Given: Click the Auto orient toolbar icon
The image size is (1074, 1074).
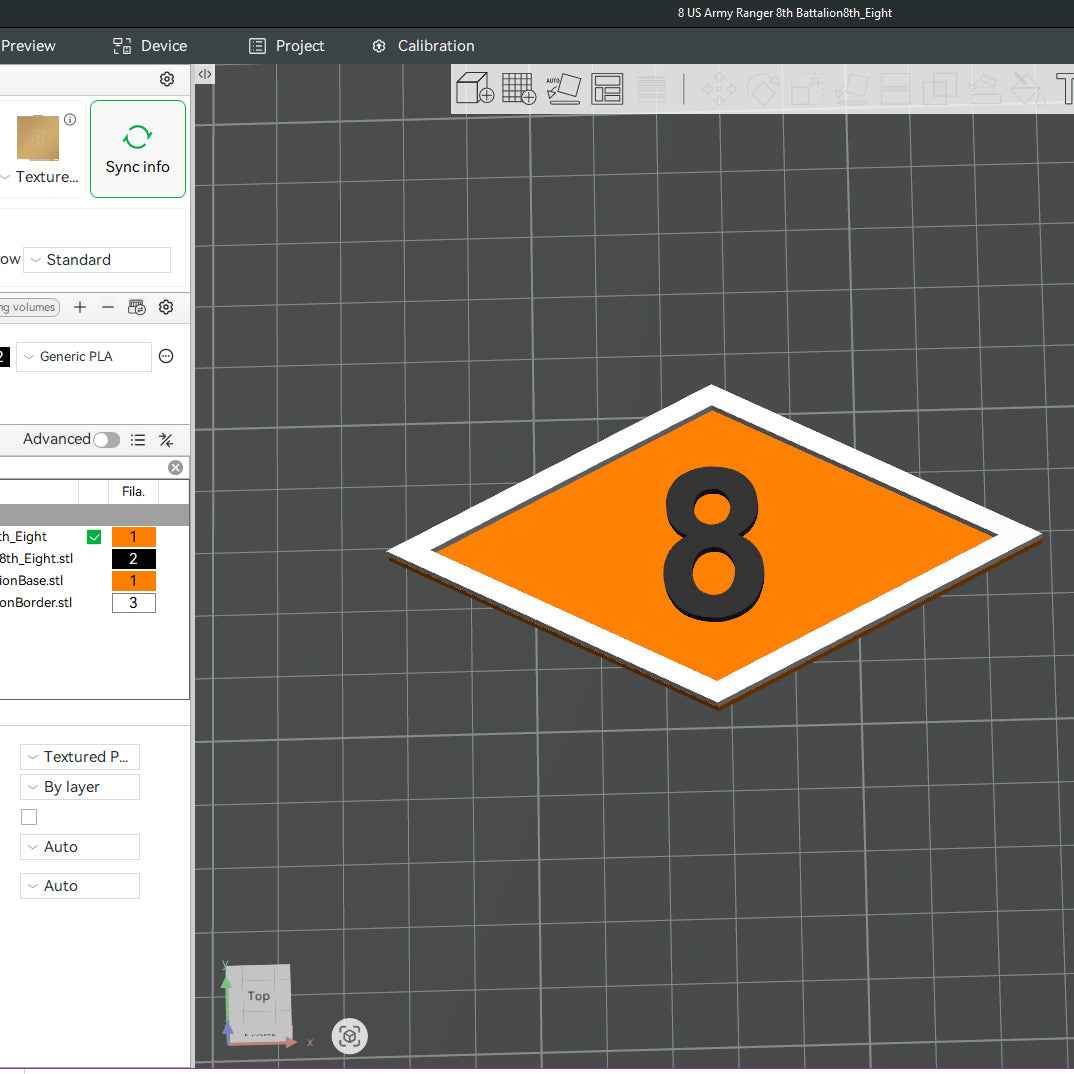Looking at the screenshot, I should point(563,89).
